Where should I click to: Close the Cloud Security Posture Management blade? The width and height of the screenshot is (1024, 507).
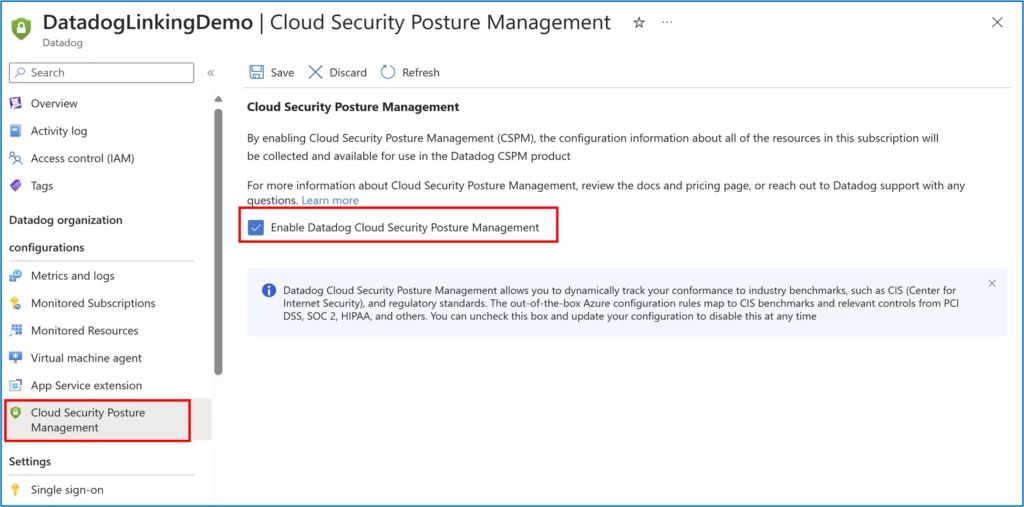[997, 22]
